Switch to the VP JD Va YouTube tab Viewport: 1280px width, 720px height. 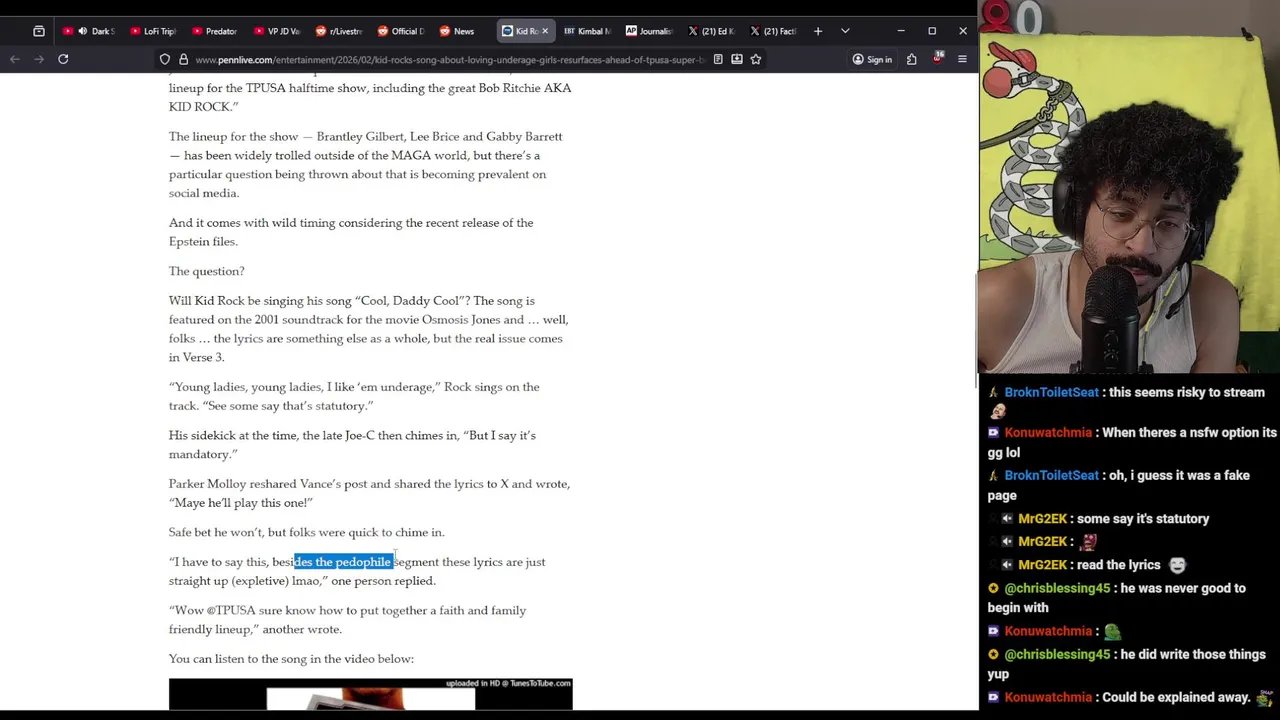[276, 31]
